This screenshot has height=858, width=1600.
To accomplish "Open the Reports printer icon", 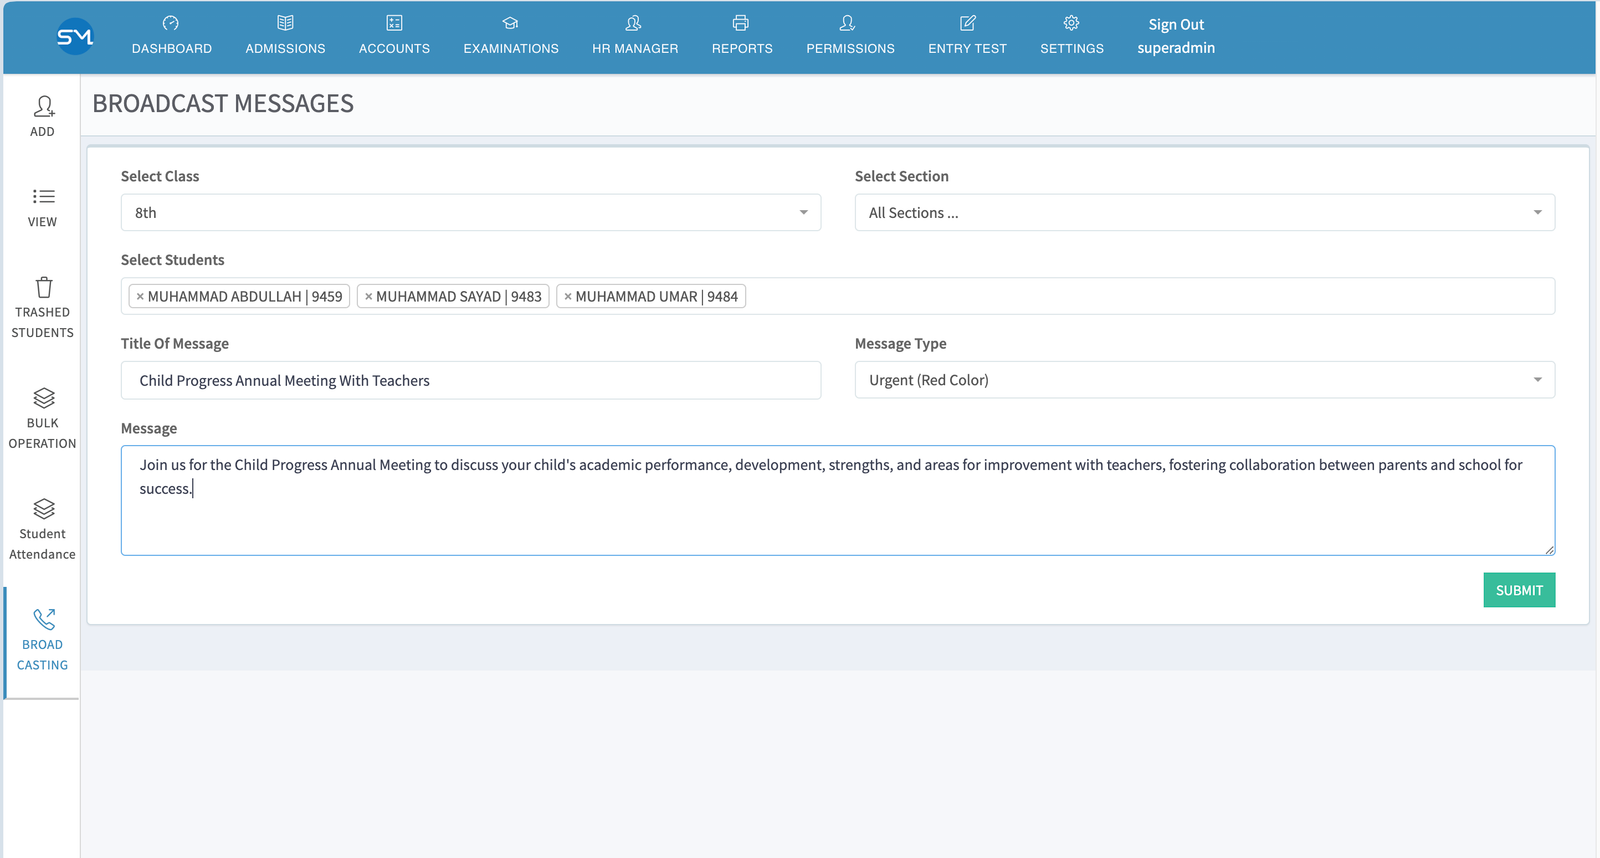I will pos(741,23).
